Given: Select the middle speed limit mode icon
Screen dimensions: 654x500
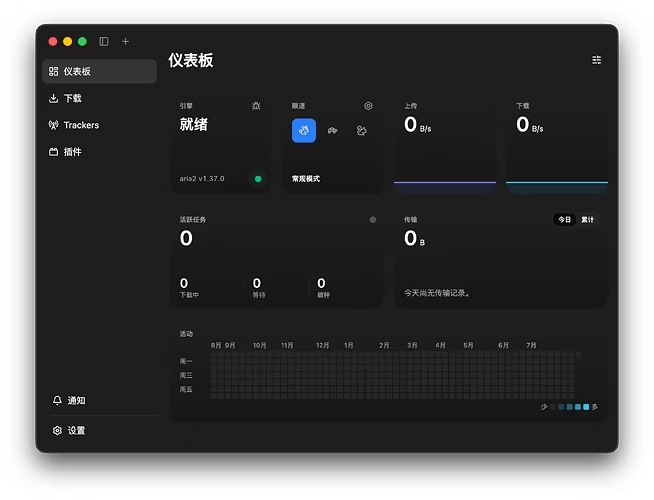Looking at the screenshot, I should 332,131.
